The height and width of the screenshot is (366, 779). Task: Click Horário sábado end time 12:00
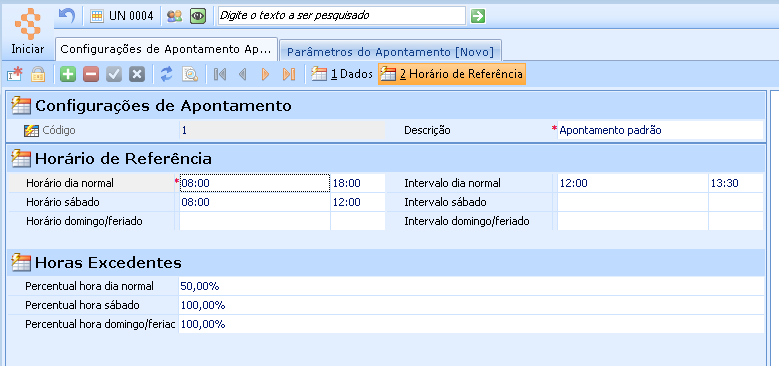click(358, 202)
